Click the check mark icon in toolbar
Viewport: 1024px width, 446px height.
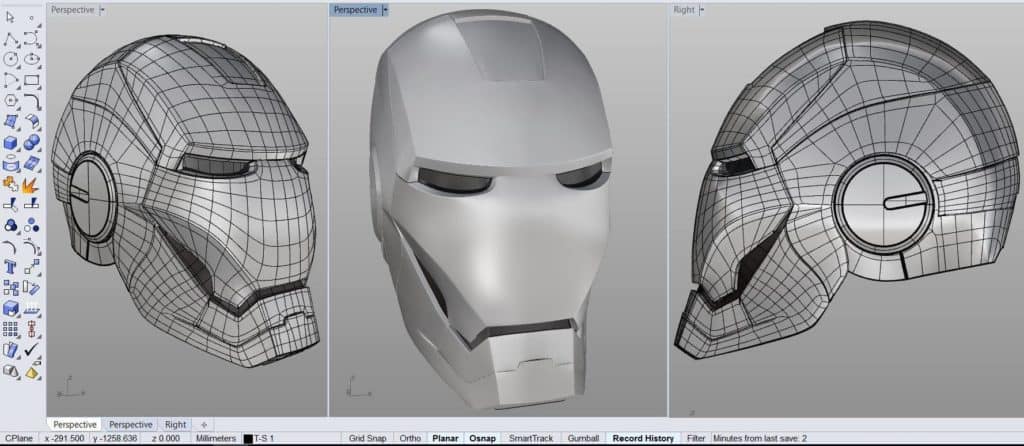pos(31,350)
